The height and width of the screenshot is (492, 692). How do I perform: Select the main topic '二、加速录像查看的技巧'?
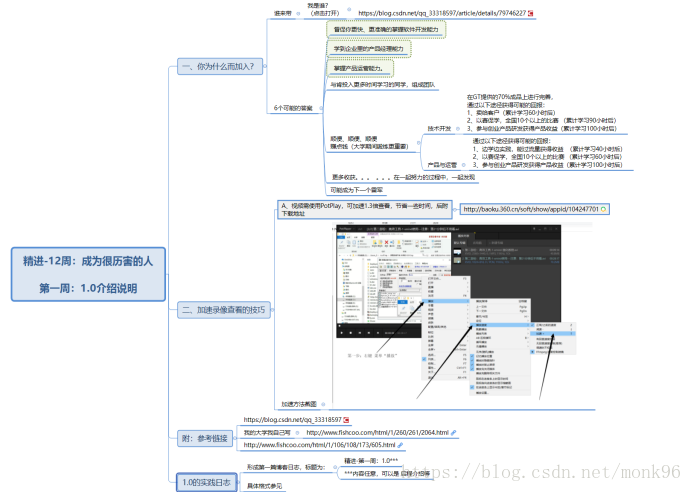tap(224, 310)
